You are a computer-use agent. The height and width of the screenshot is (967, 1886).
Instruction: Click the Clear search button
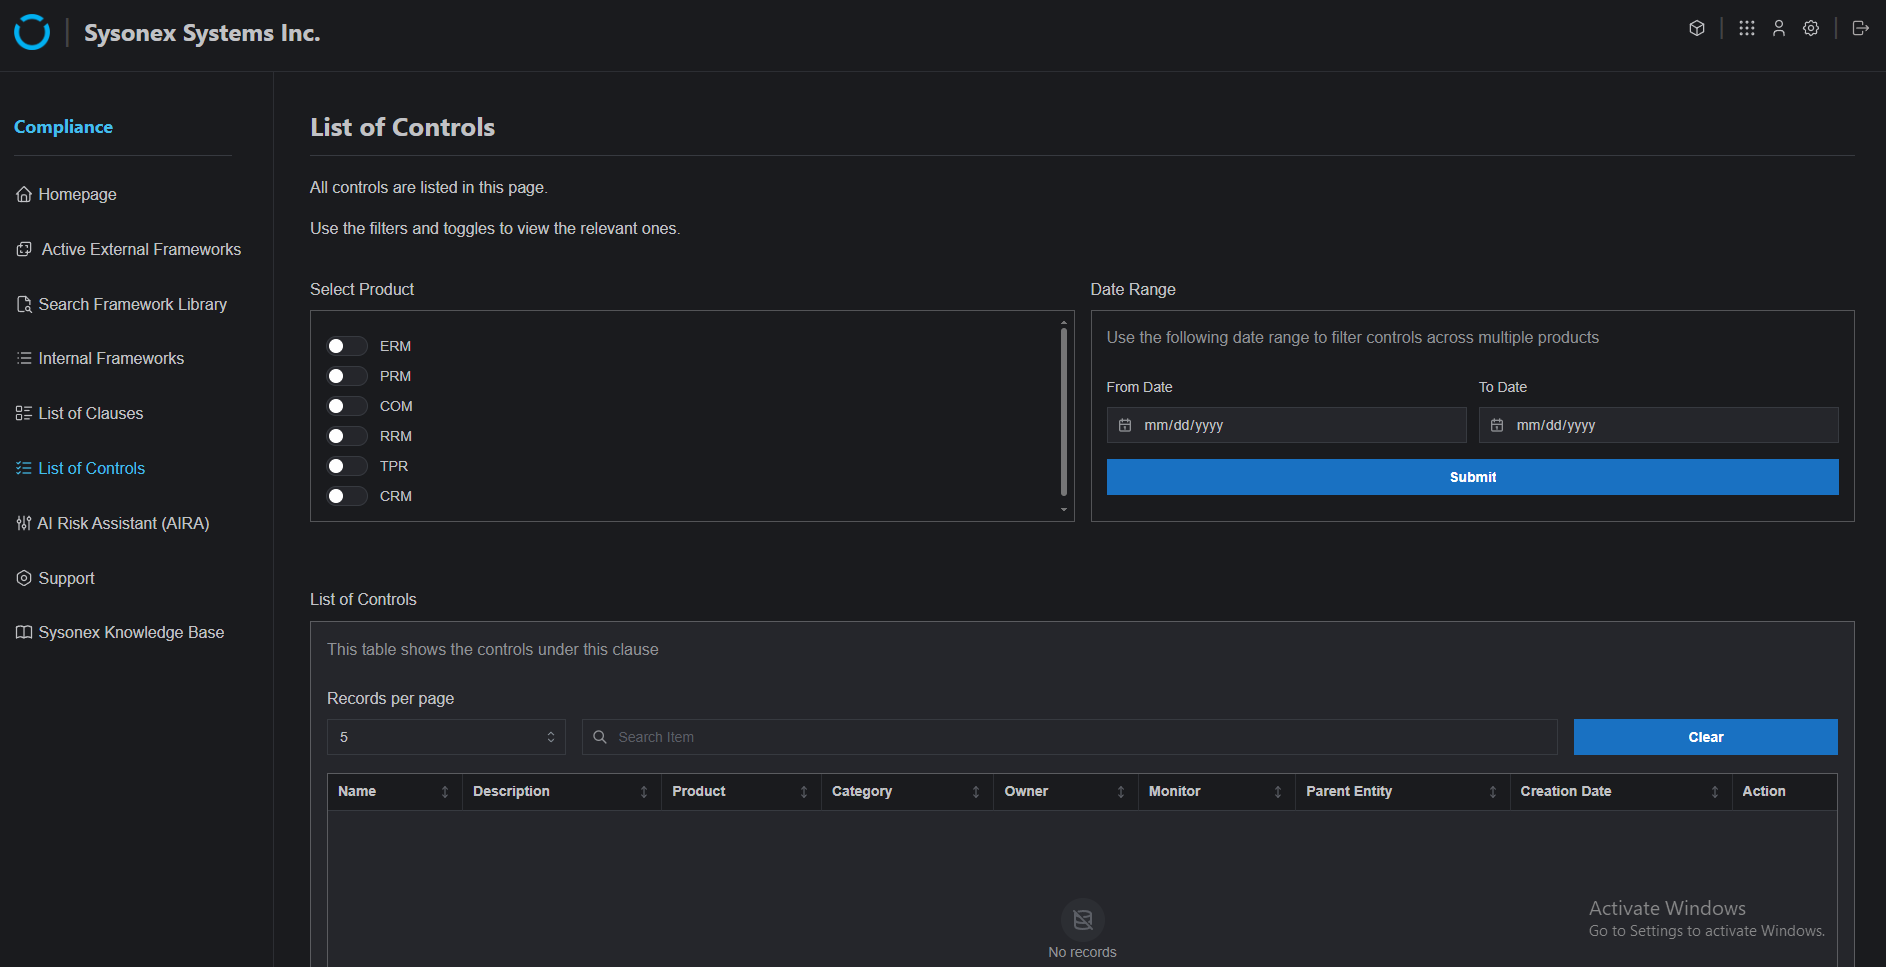[x=1705, y=737]
